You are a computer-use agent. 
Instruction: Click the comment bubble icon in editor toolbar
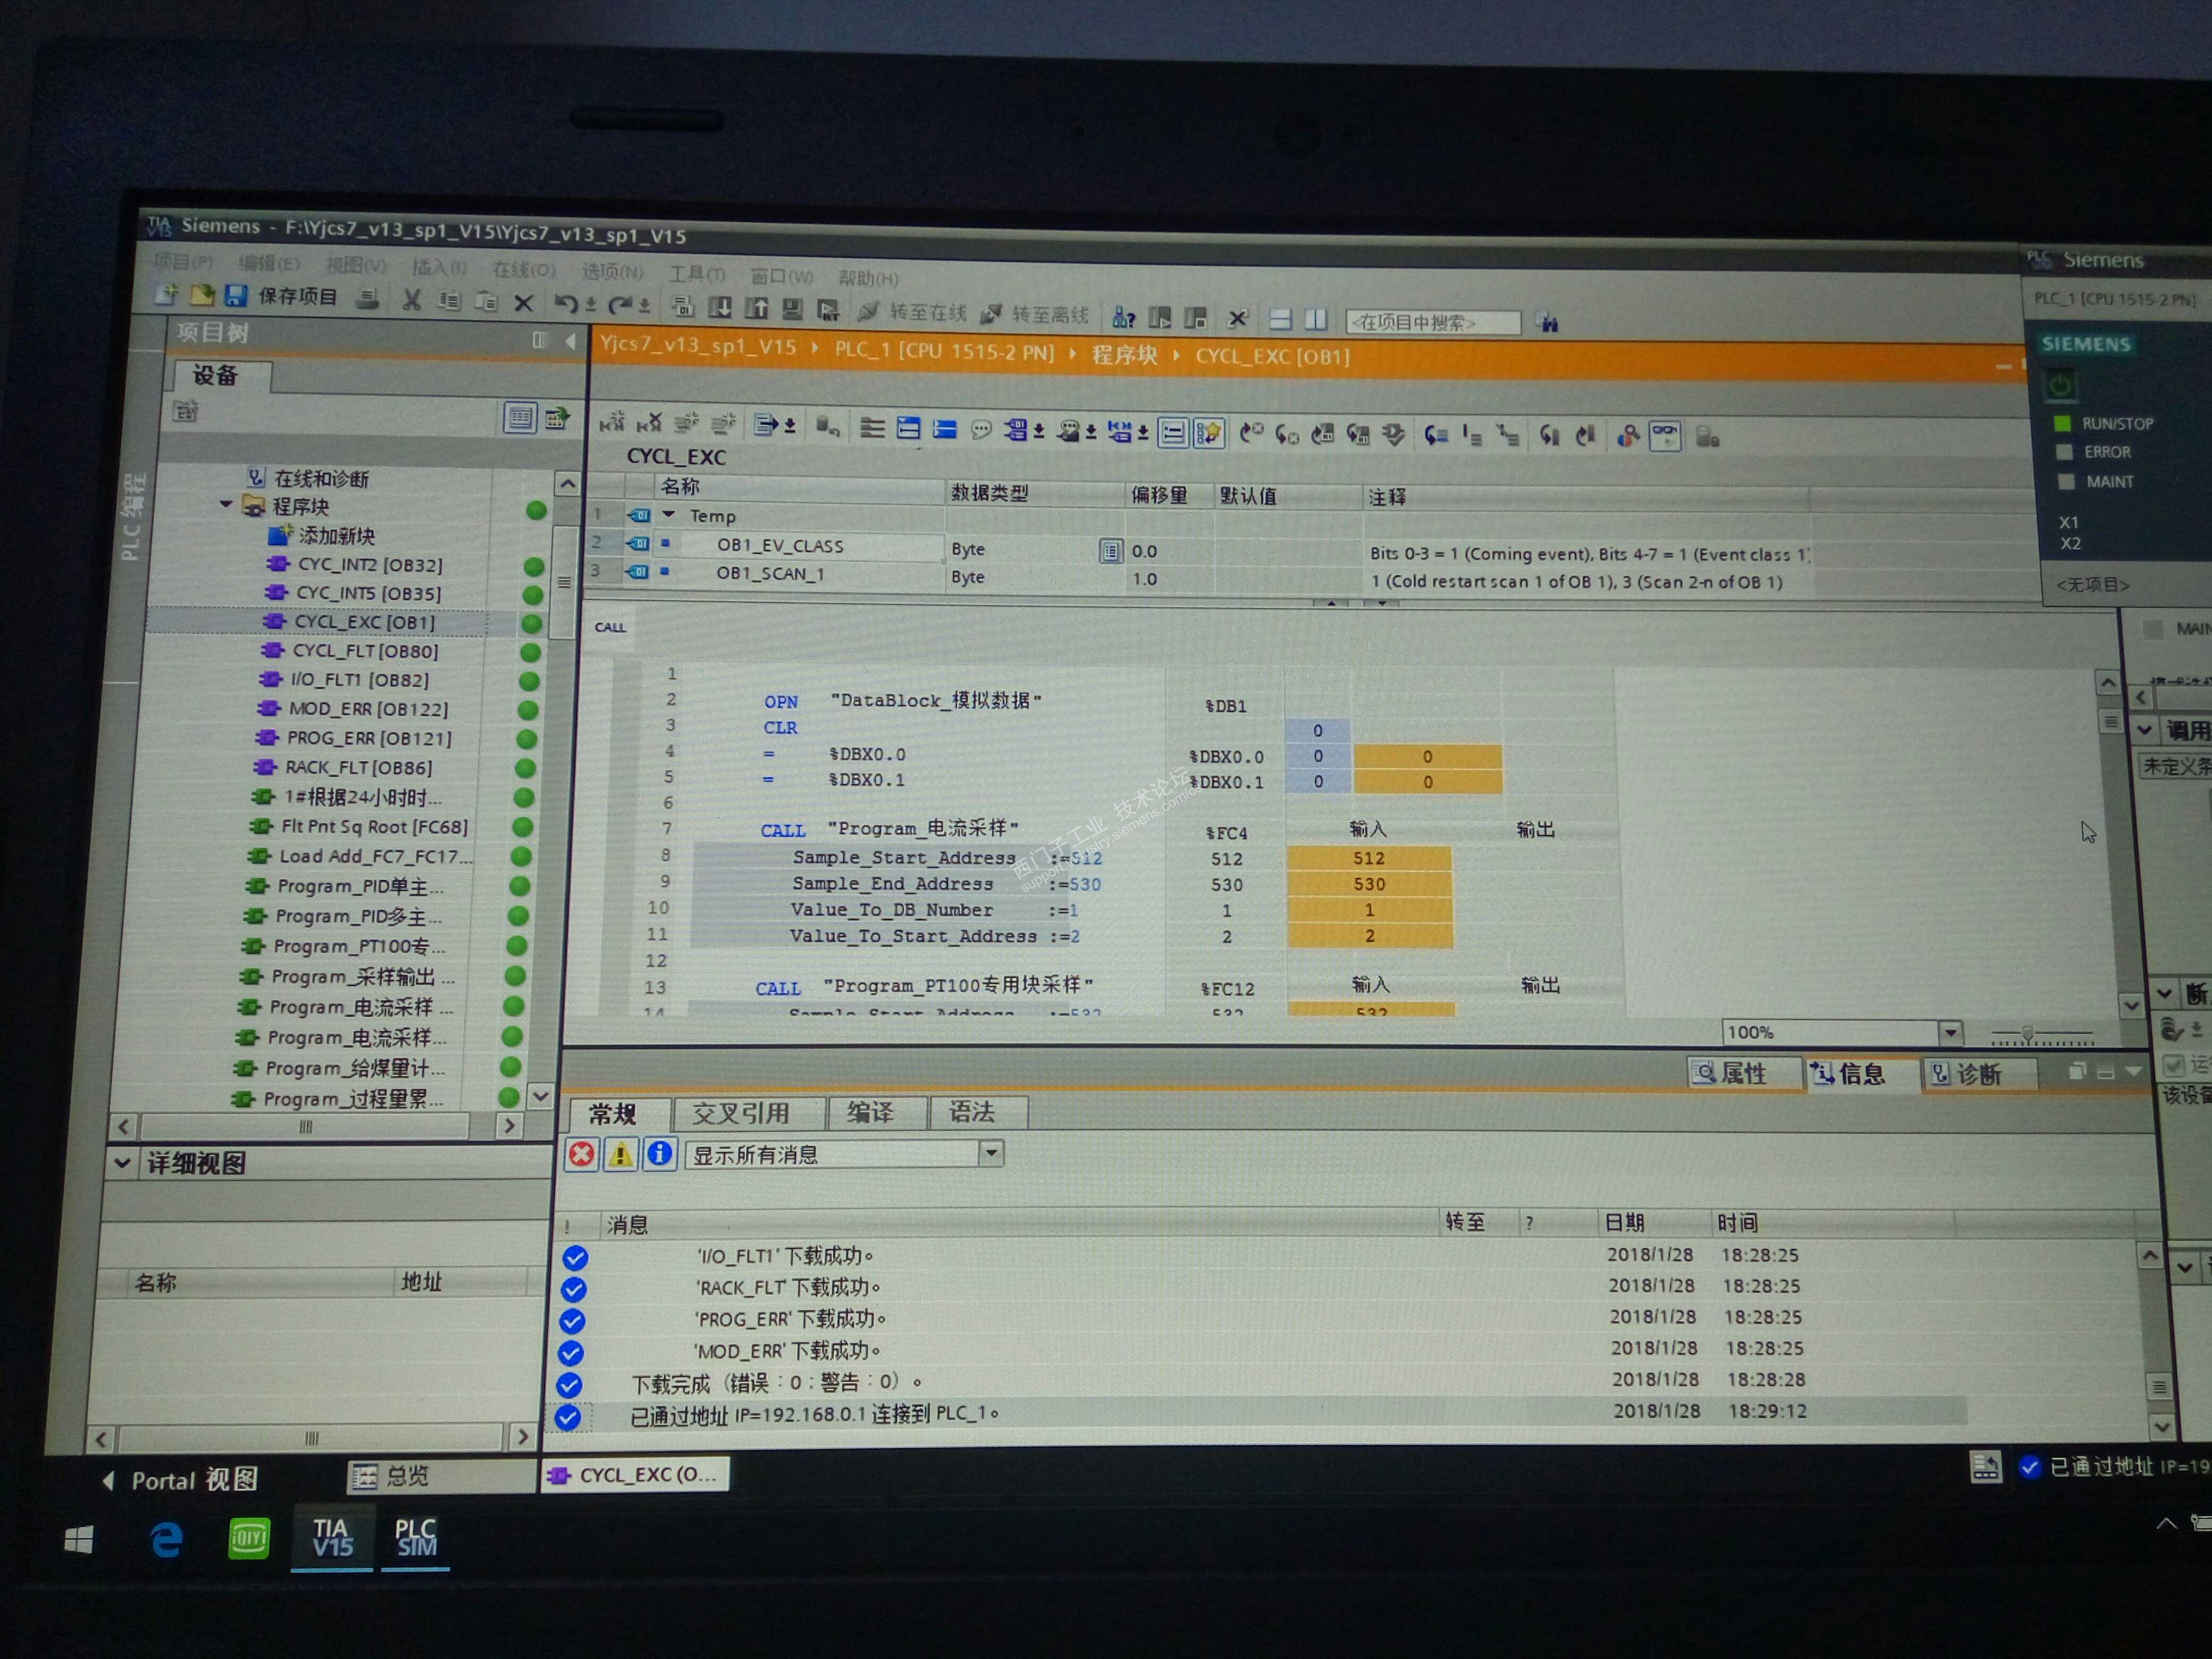click(981, 430)
